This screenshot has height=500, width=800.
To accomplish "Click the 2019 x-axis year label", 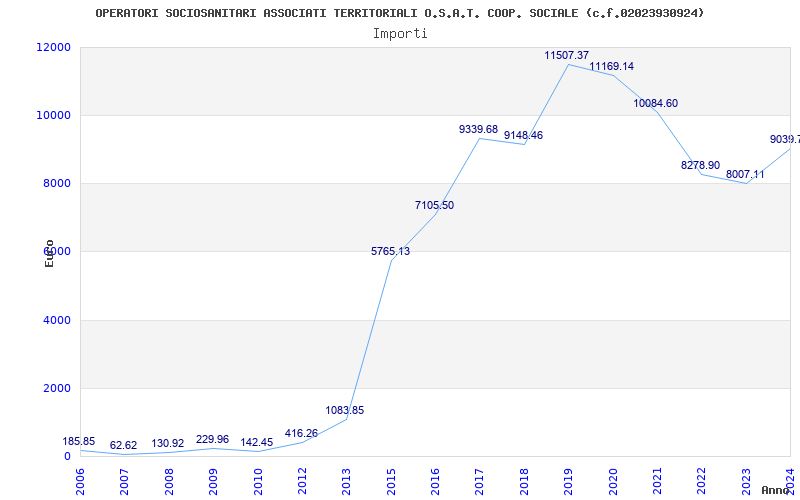I will (569, 481).
